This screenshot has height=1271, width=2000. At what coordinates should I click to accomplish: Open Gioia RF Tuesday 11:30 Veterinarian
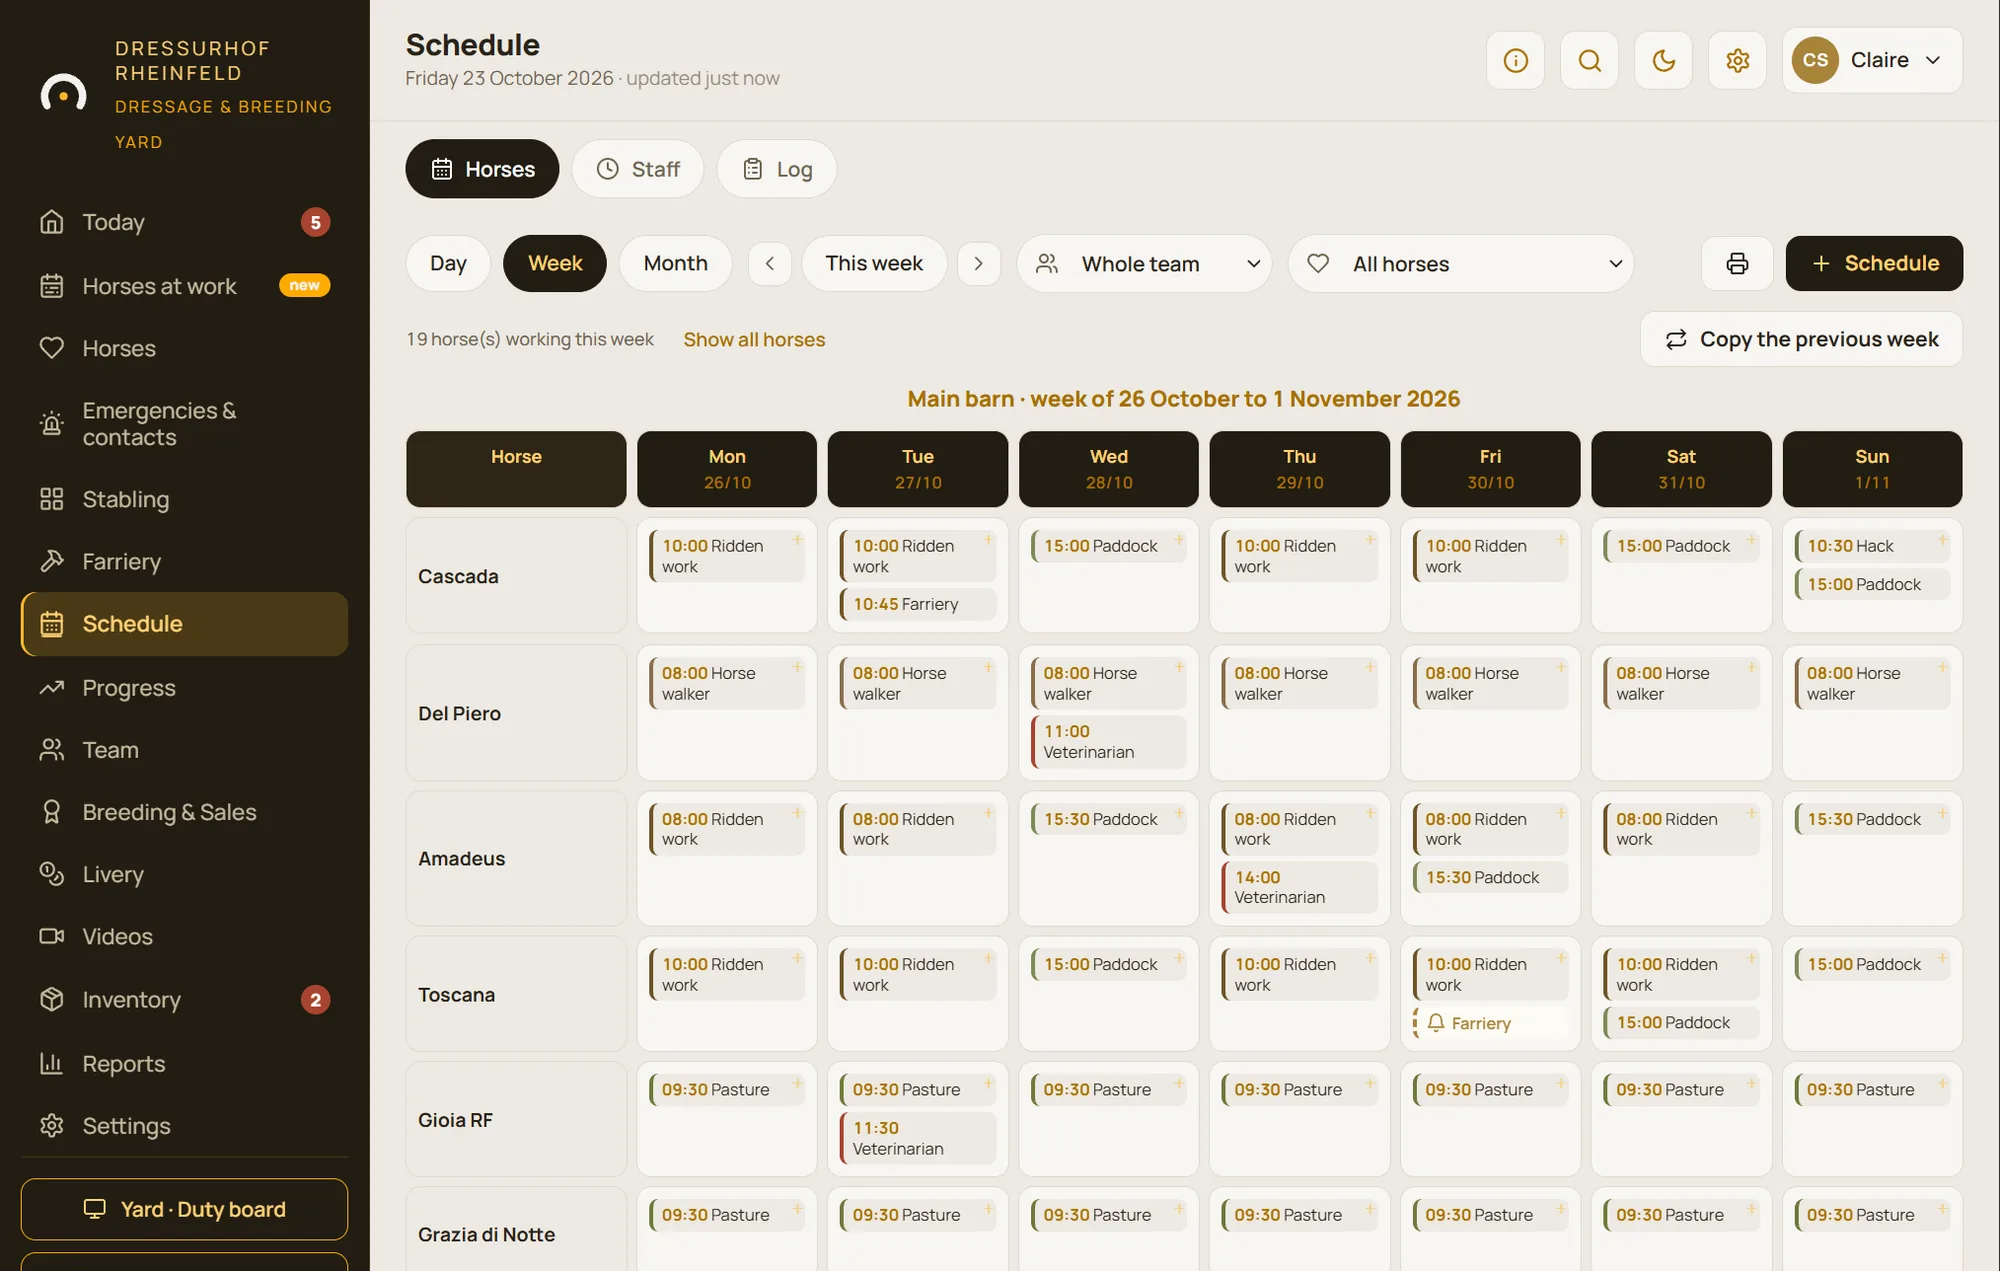917,1138
